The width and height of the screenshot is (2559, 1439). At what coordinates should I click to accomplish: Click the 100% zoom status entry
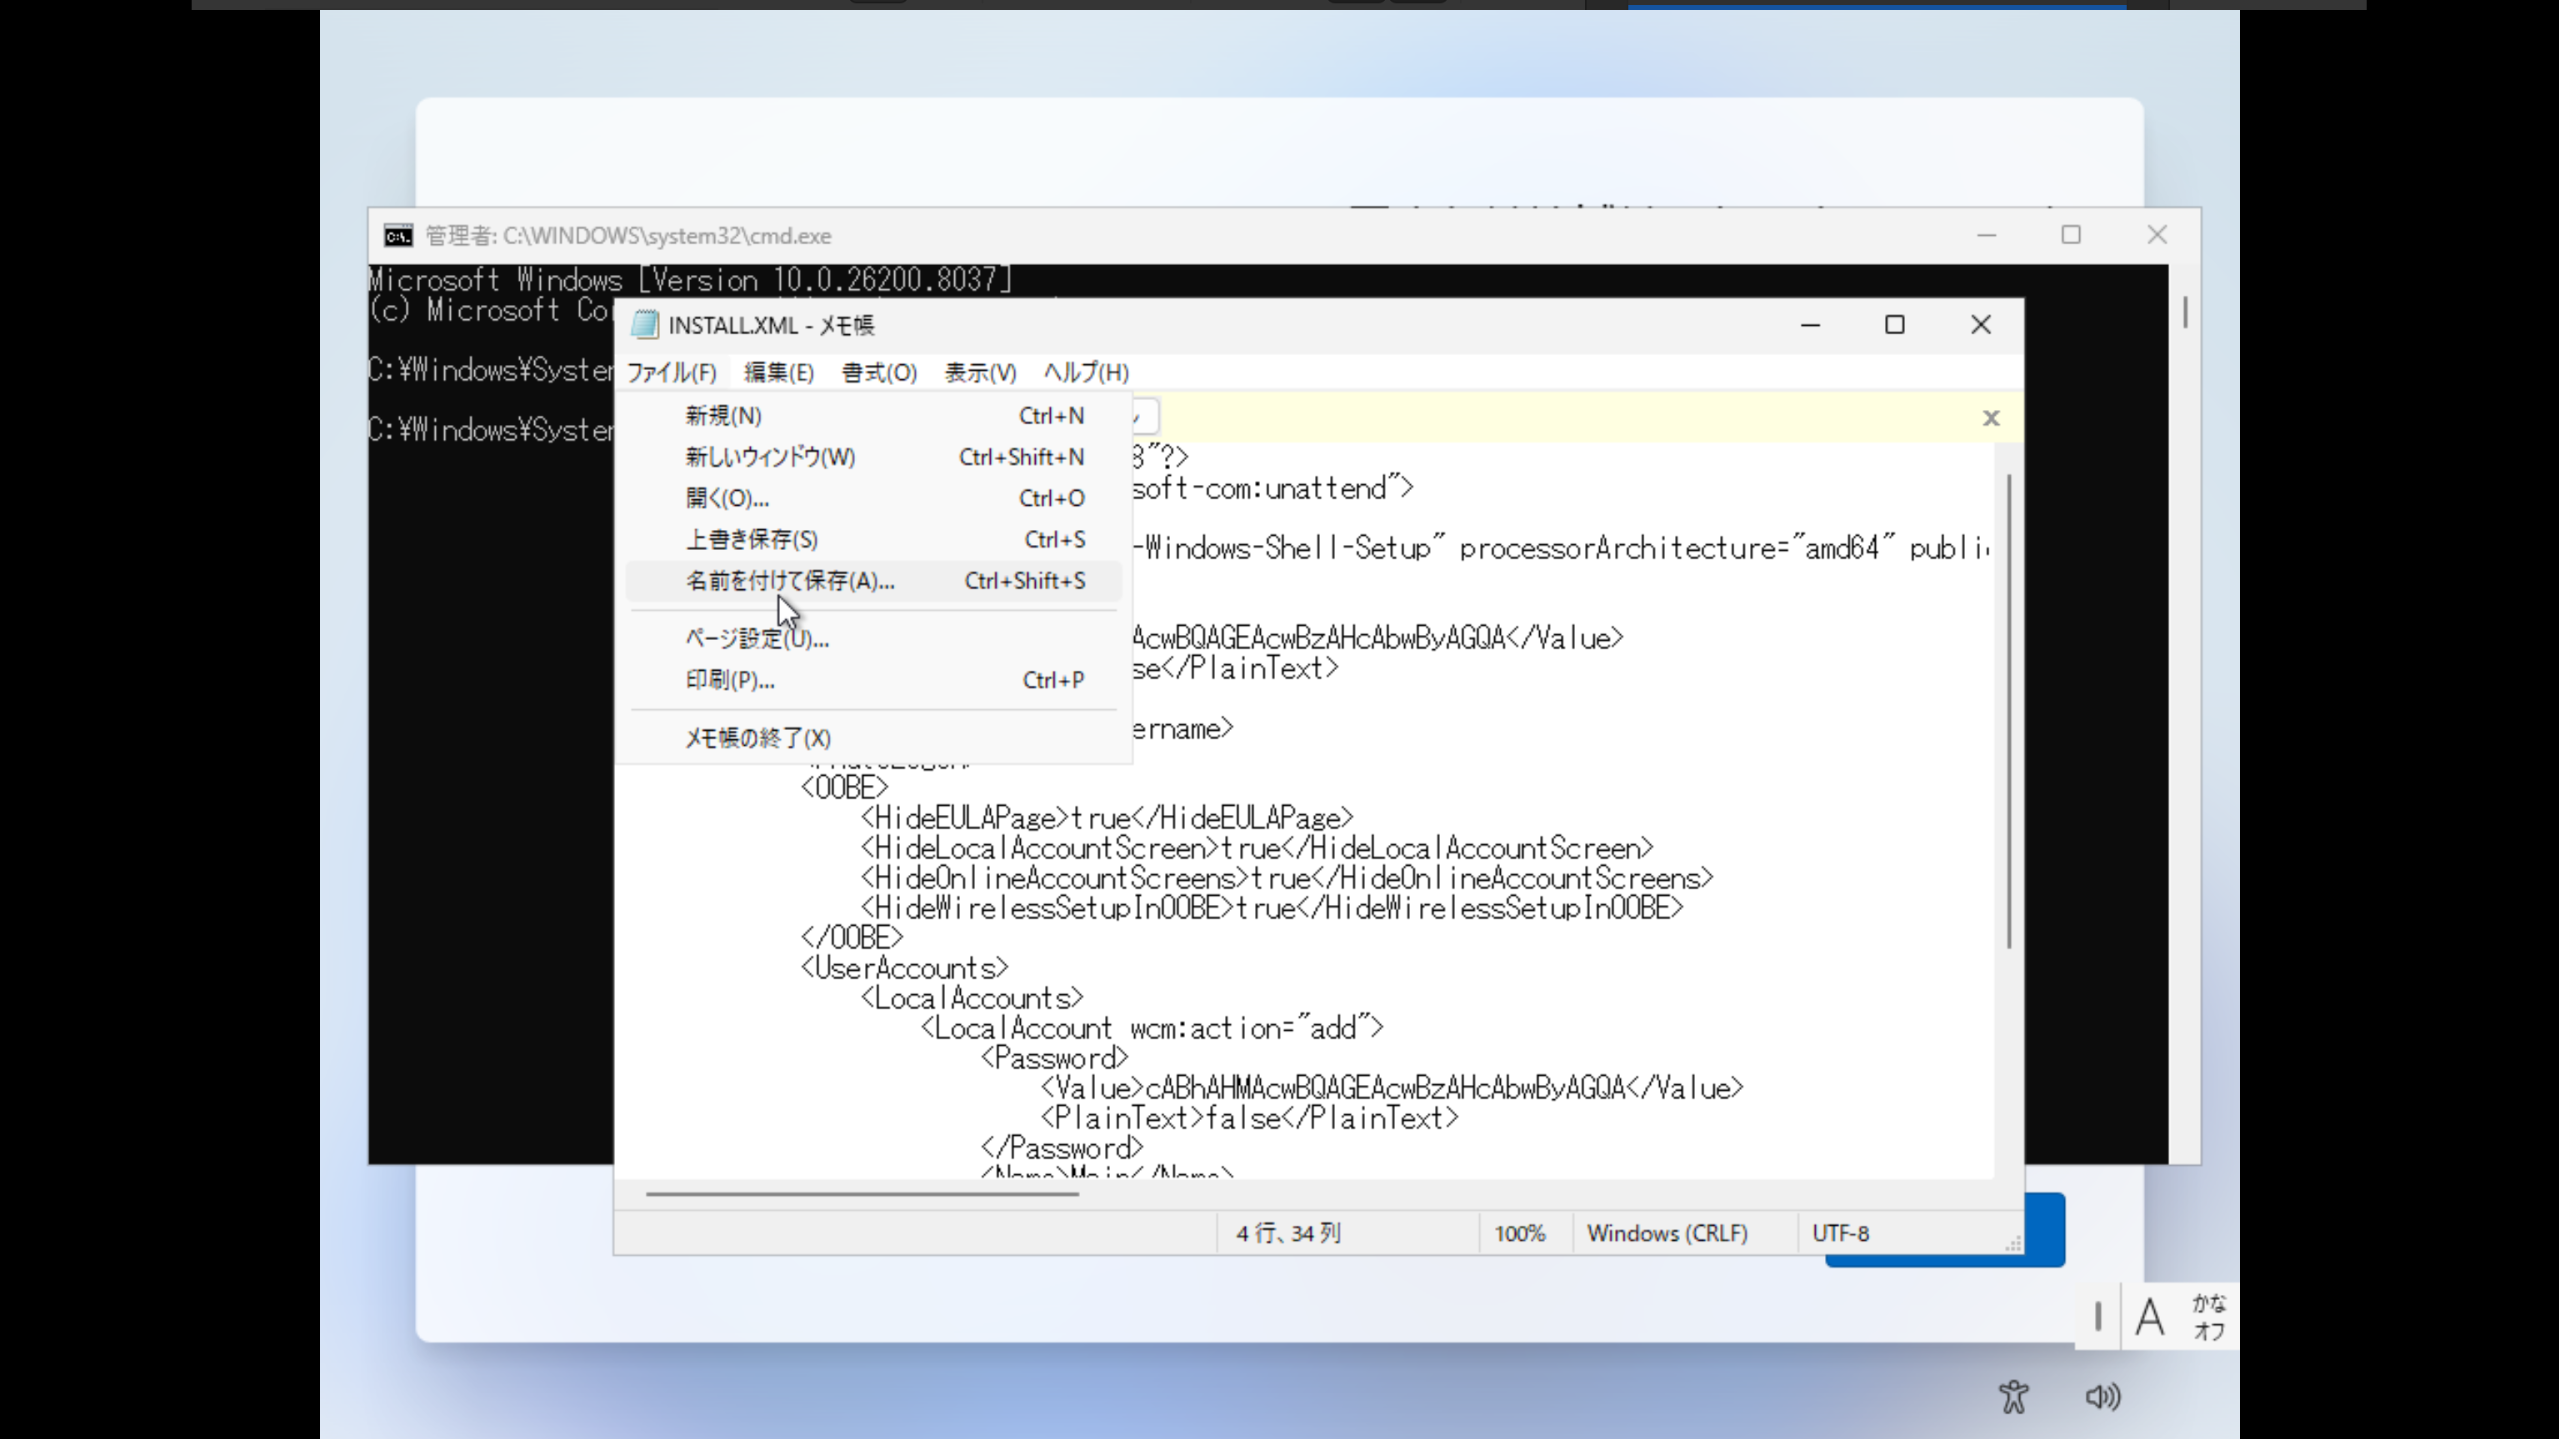pos(1520,1234)
